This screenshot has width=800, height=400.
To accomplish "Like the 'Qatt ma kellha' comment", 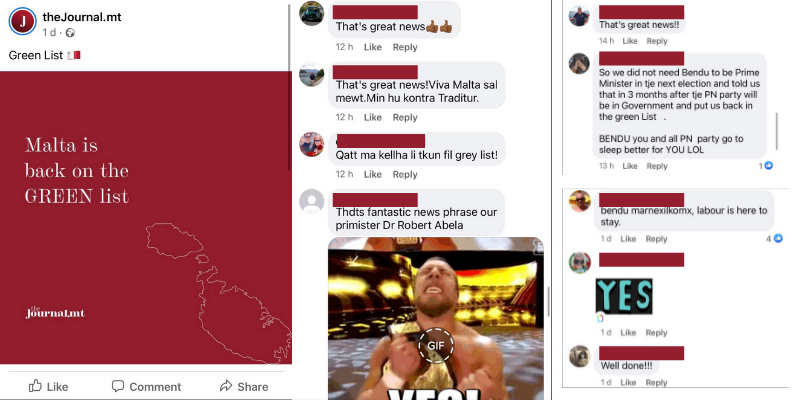I will coord(372,174).
